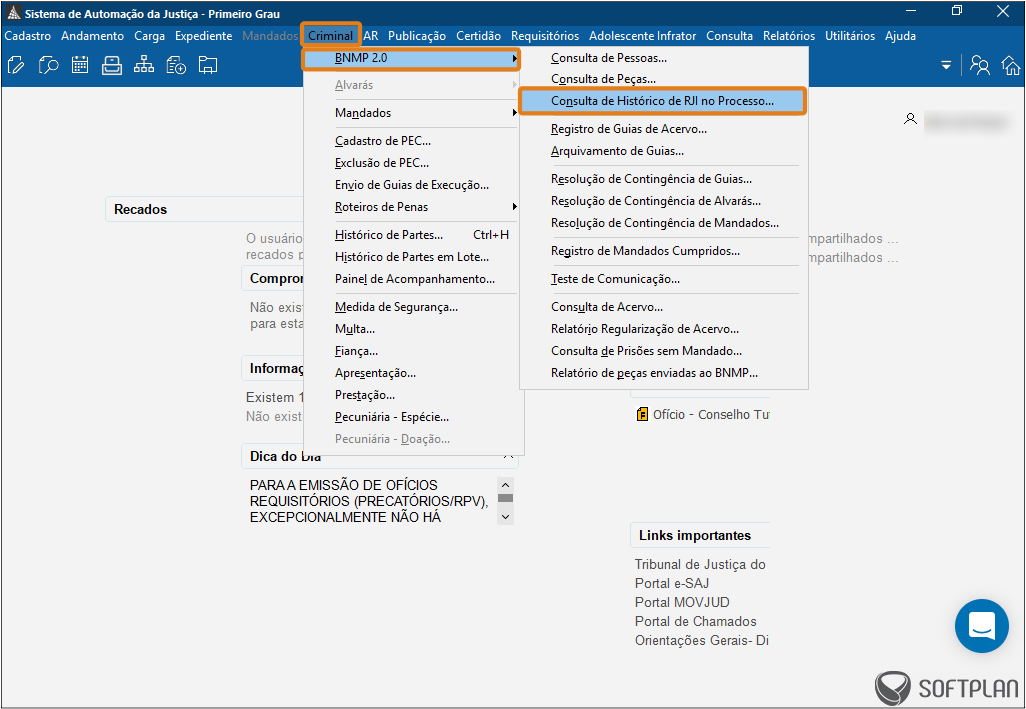The image size is (1026, 709).
Task: Click the user profile icon beside blurred name
Action: [x=910, y=119]
